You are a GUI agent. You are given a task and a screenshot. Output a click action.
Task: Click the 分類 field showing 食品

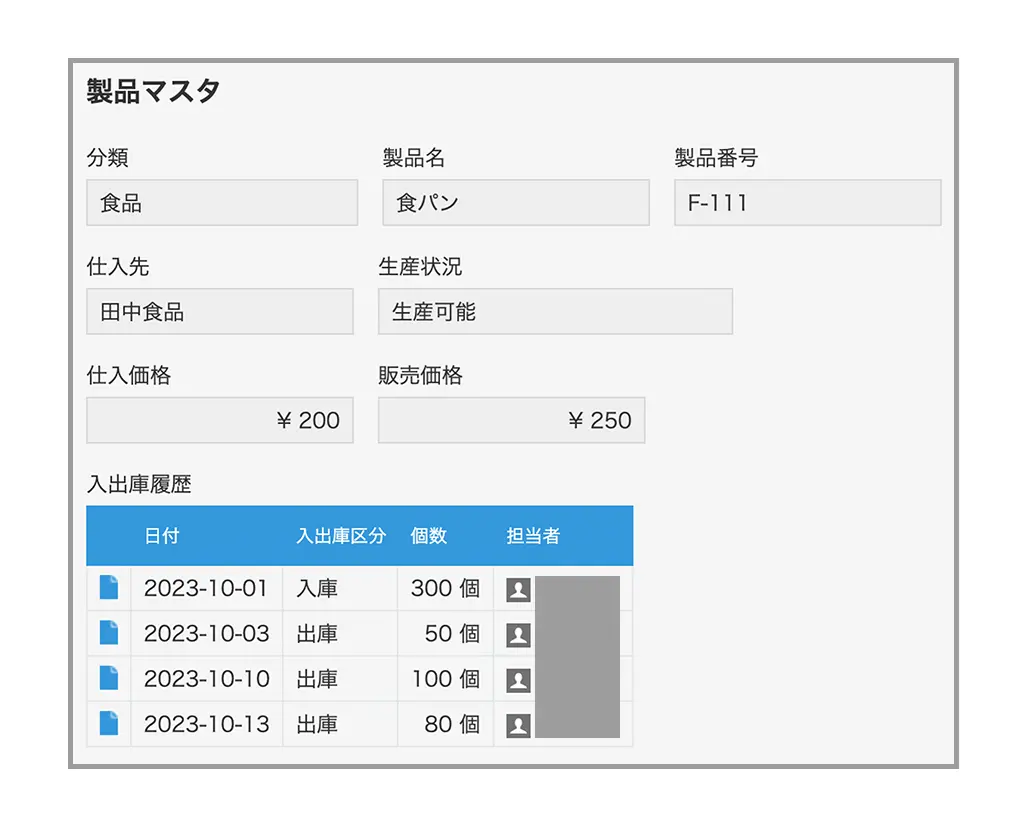click(222, 203)
